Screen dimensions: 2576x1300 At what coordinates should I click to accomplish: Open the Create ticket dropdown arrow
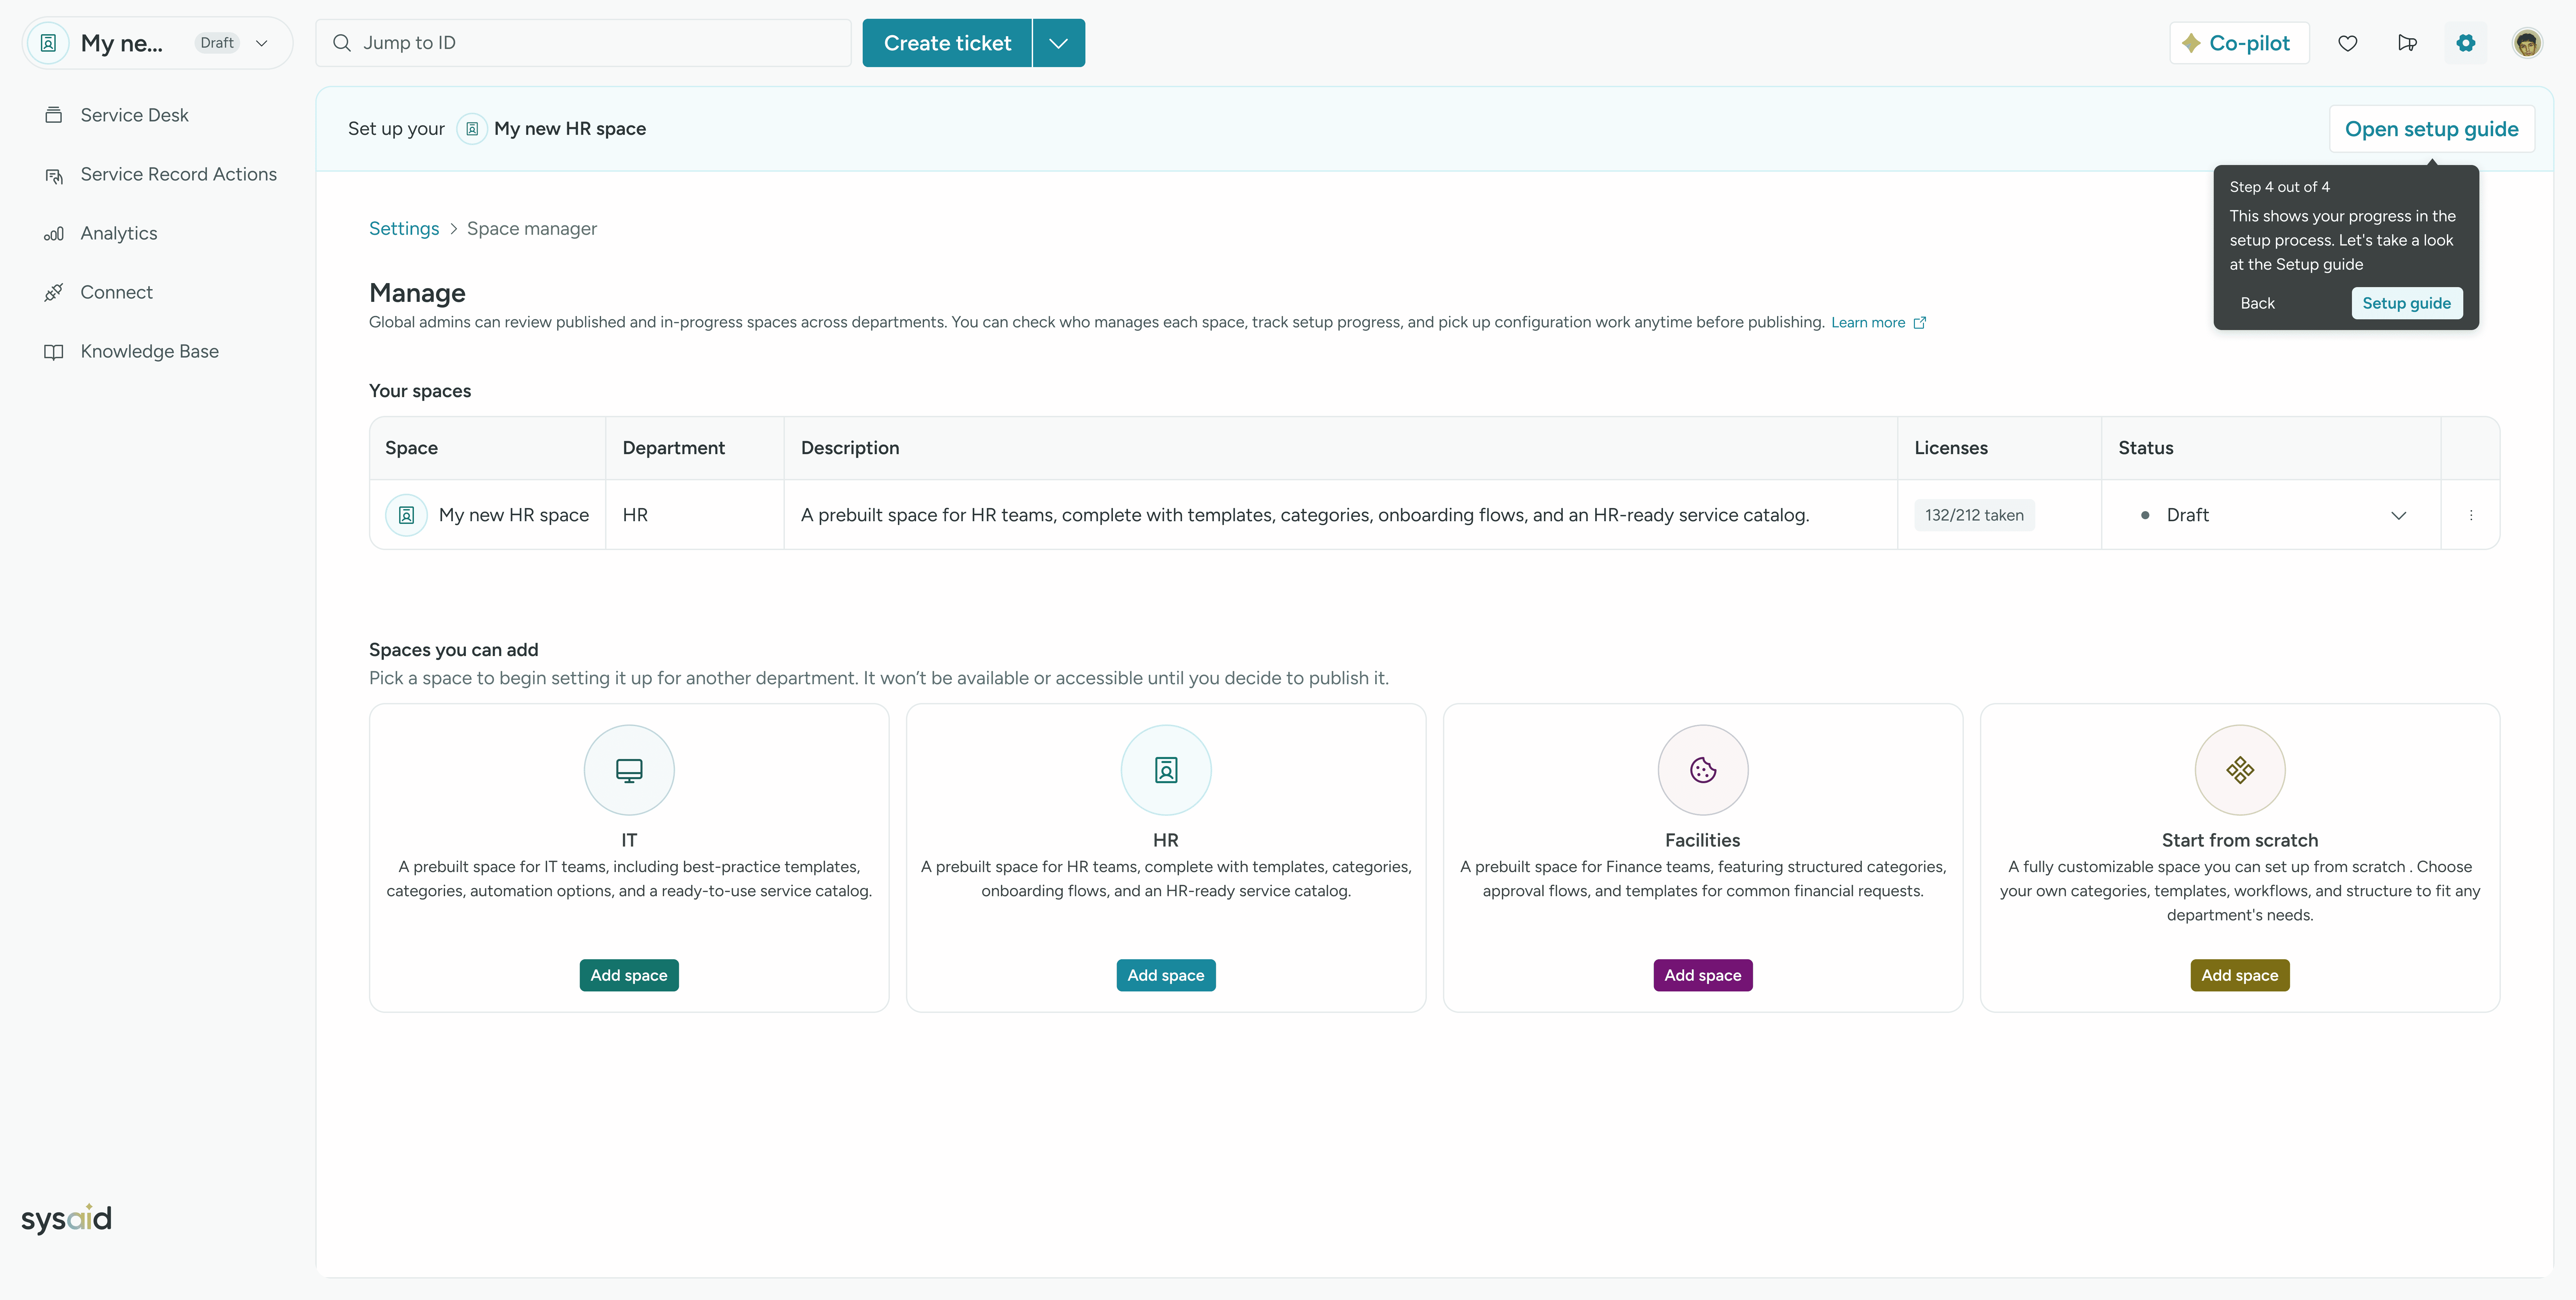click(1058, 43)
